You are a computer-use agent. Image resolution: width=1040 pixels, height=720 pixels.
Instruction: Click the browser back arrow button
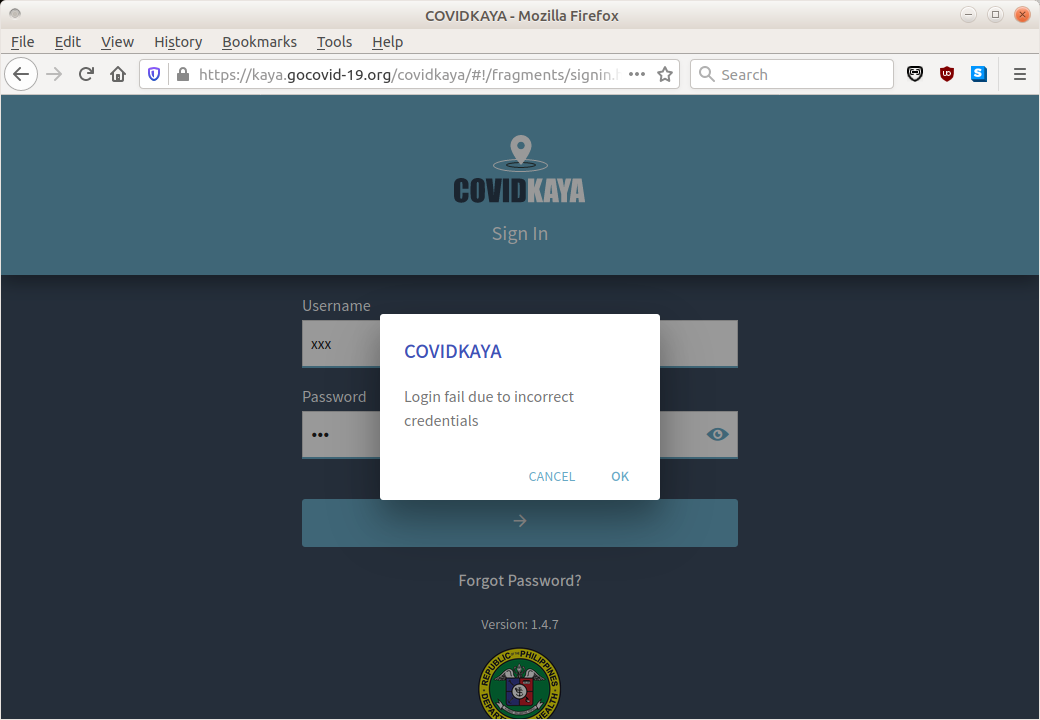click(x=21, y=74)
